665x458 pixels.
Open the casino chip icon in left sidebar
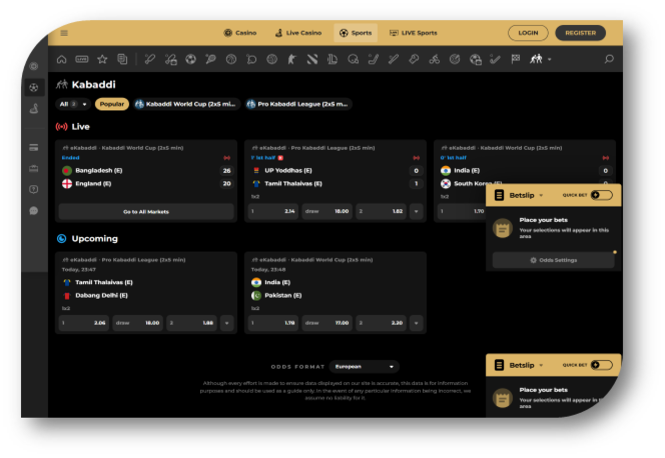tap(34, 66)
